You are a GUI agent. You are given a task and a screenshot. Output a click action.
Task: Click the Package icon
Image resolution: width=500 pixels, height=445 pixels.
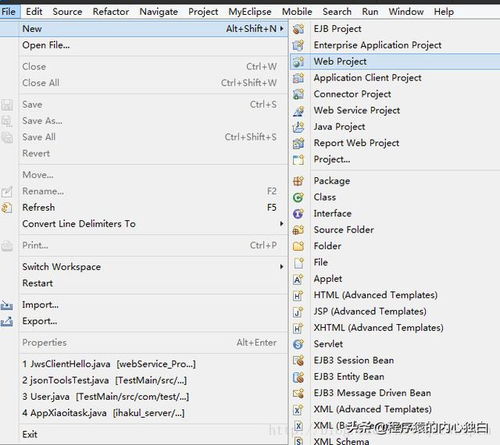[x=298, y=181]
